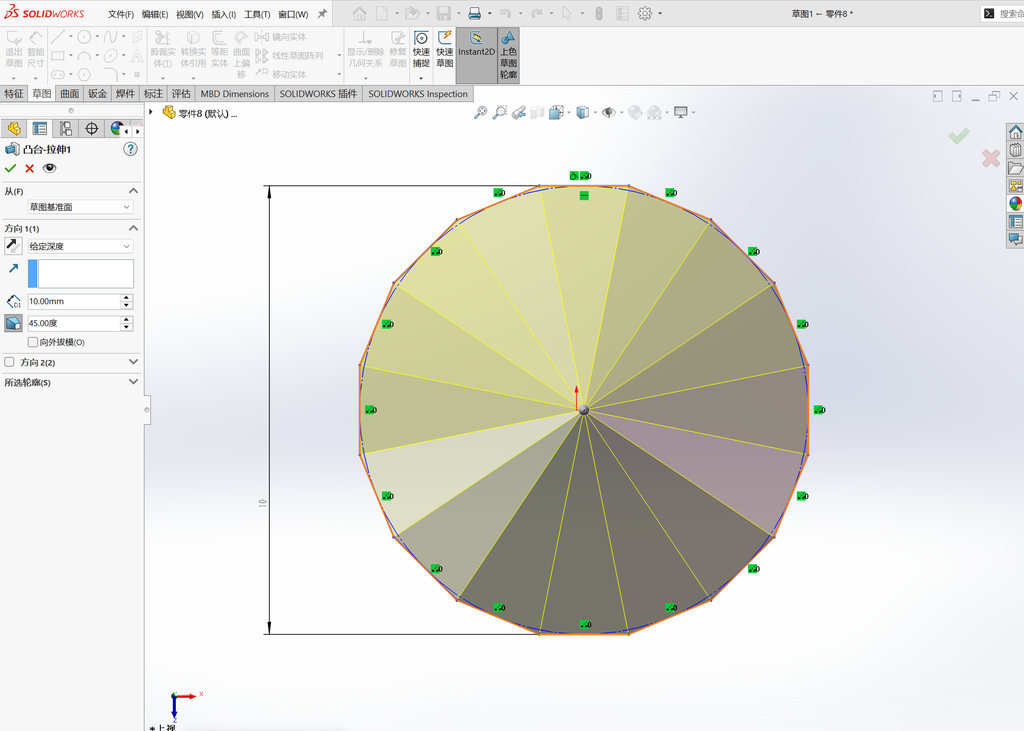Image resolution: width=1024 pixels, height=731 pixels.
Task: Open help for 凸台-拉伸1
Action: [x=131, y=149]
